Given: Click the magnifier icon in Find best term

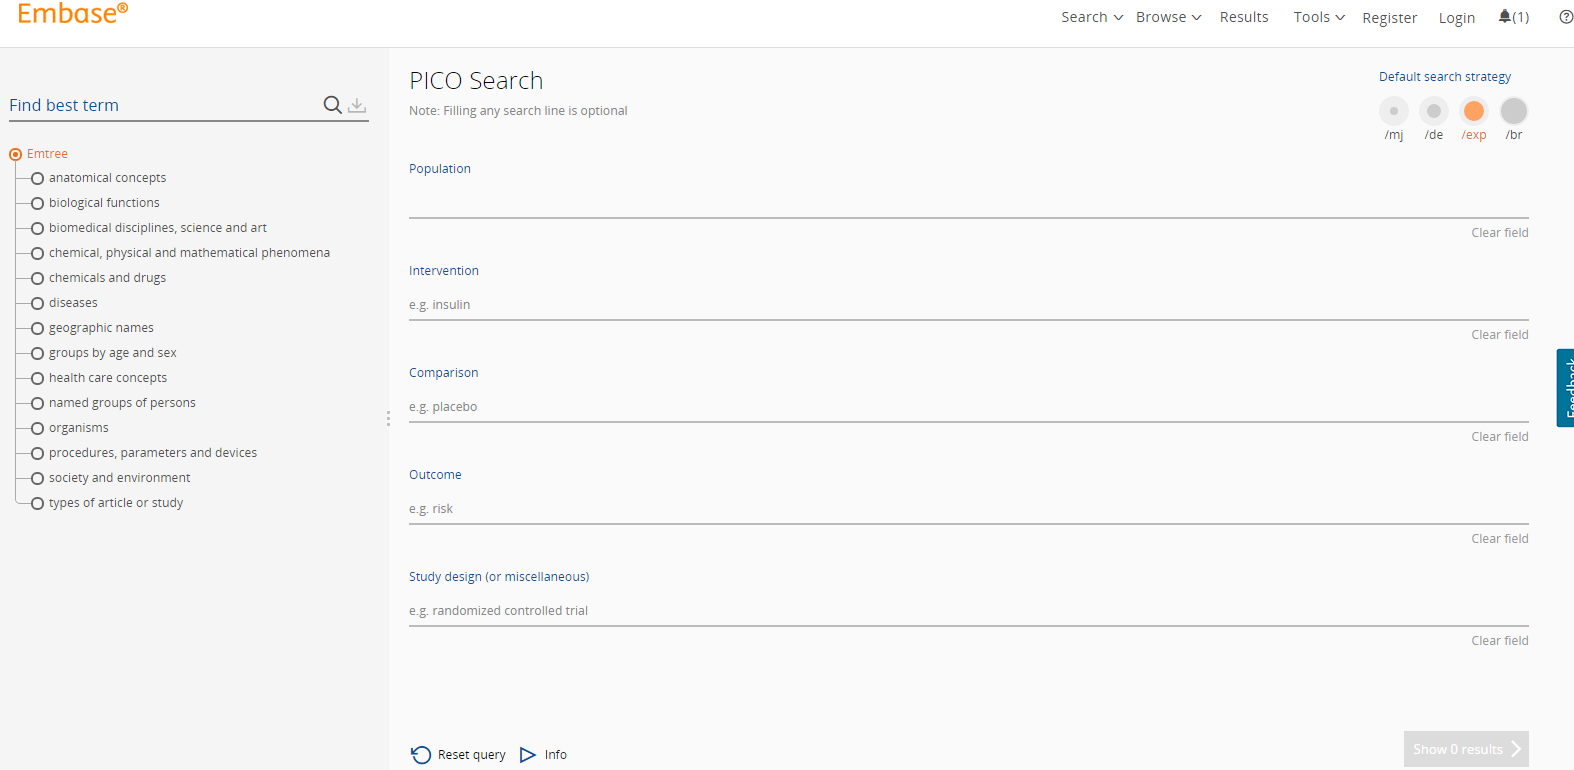Looking at the screenshot, I should pyautogui.click(x=332, y=105).
